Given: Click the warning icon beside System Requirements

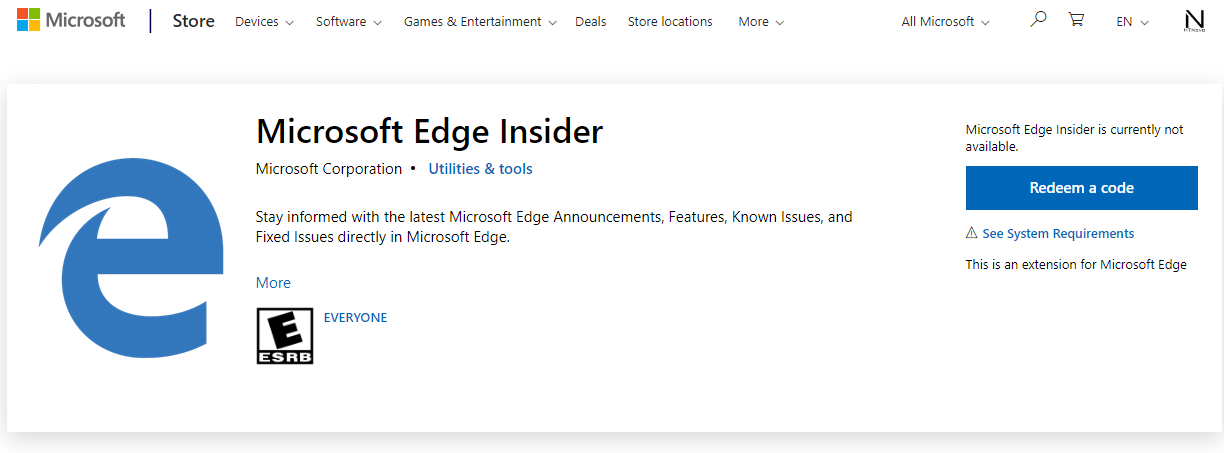Looking at the screenshot, I should point(971,233).
